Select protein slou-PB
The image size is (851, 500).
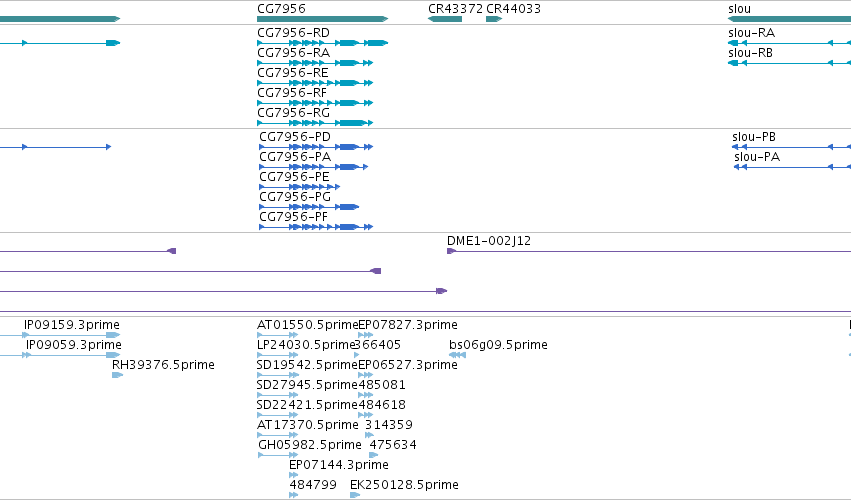click(x=754, y=137)
